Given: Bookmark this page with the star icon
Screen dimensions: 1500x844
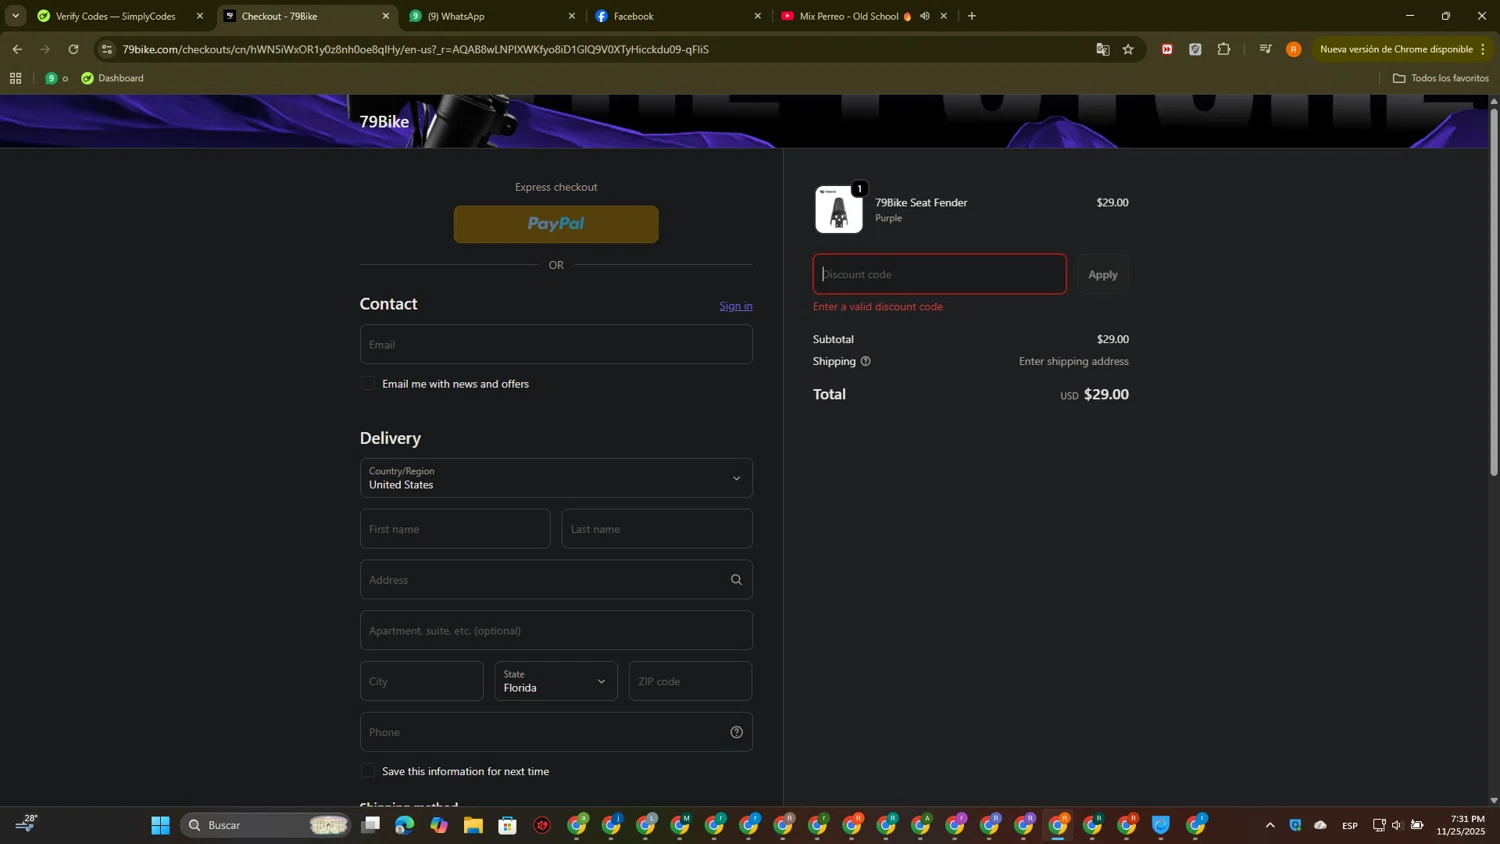Looking at the screenshot, I should click(x=1128, y=49).
